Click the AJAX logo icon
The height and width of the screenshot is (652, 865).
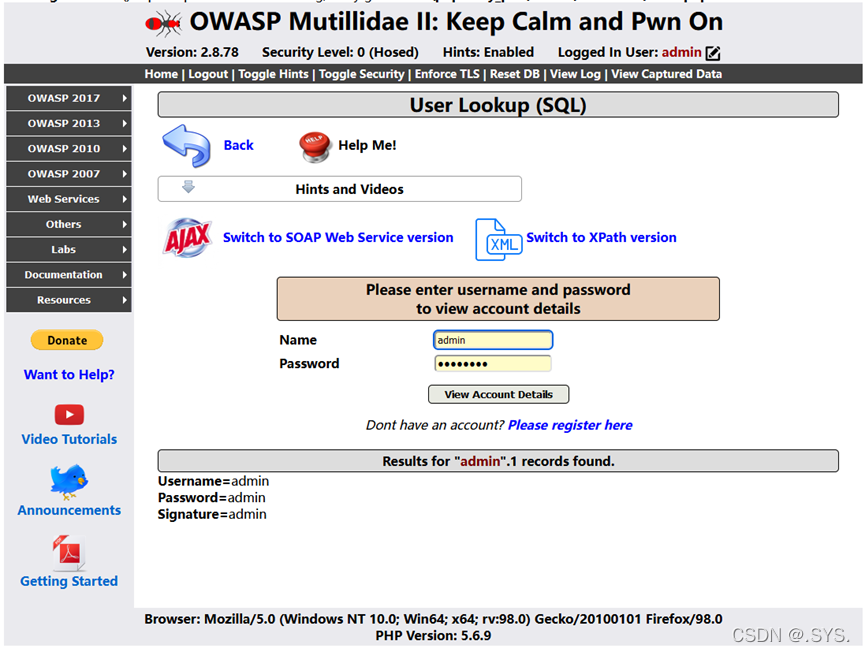pyautogui.click(x=188, y=238)
